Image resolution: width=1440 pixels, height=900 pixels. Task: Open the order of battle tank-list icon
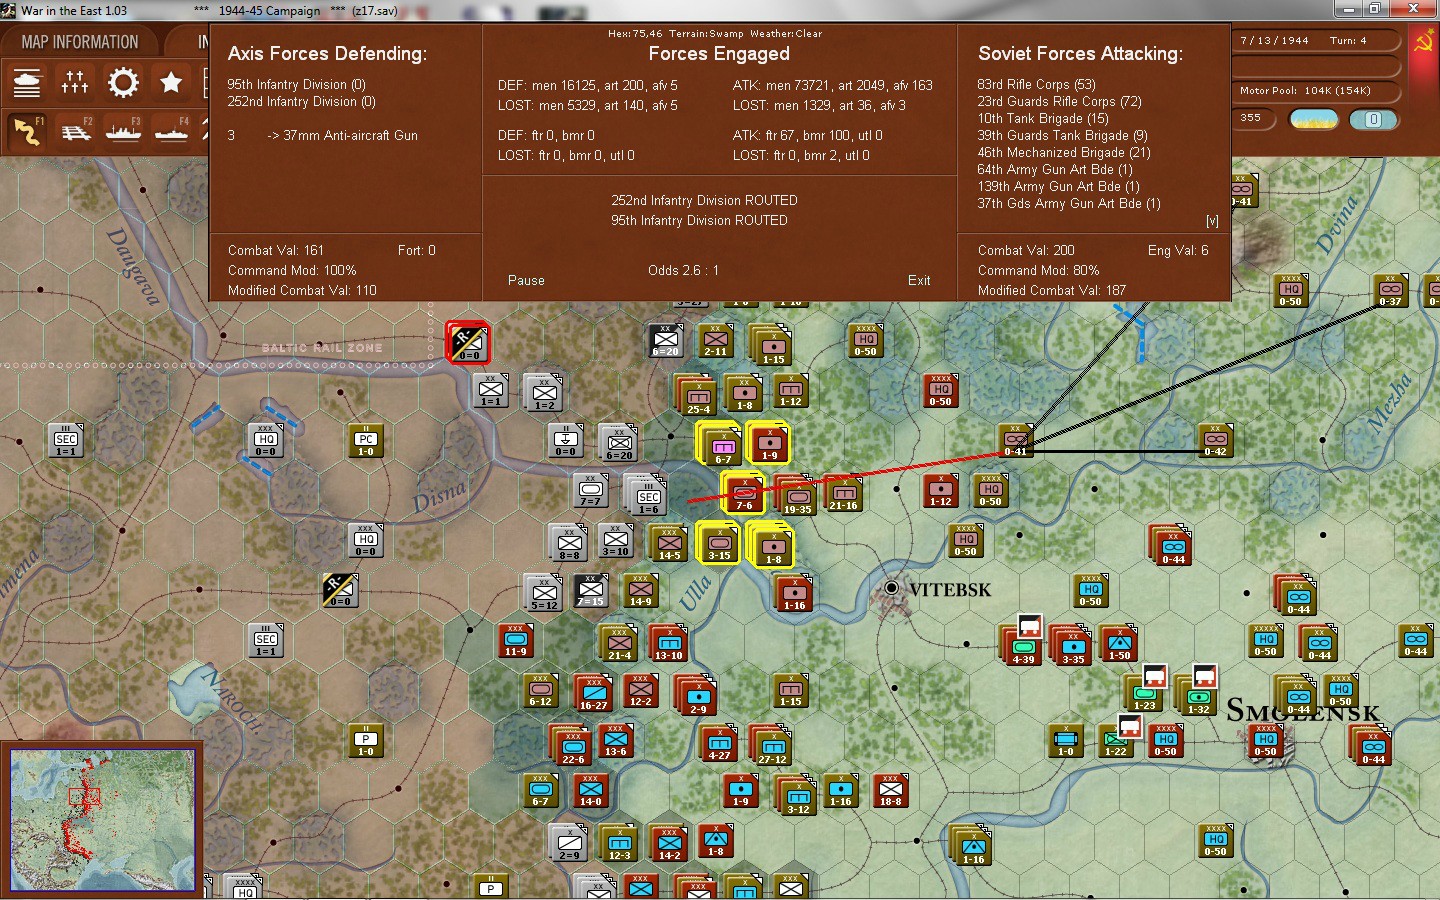(x=27, y=82)
